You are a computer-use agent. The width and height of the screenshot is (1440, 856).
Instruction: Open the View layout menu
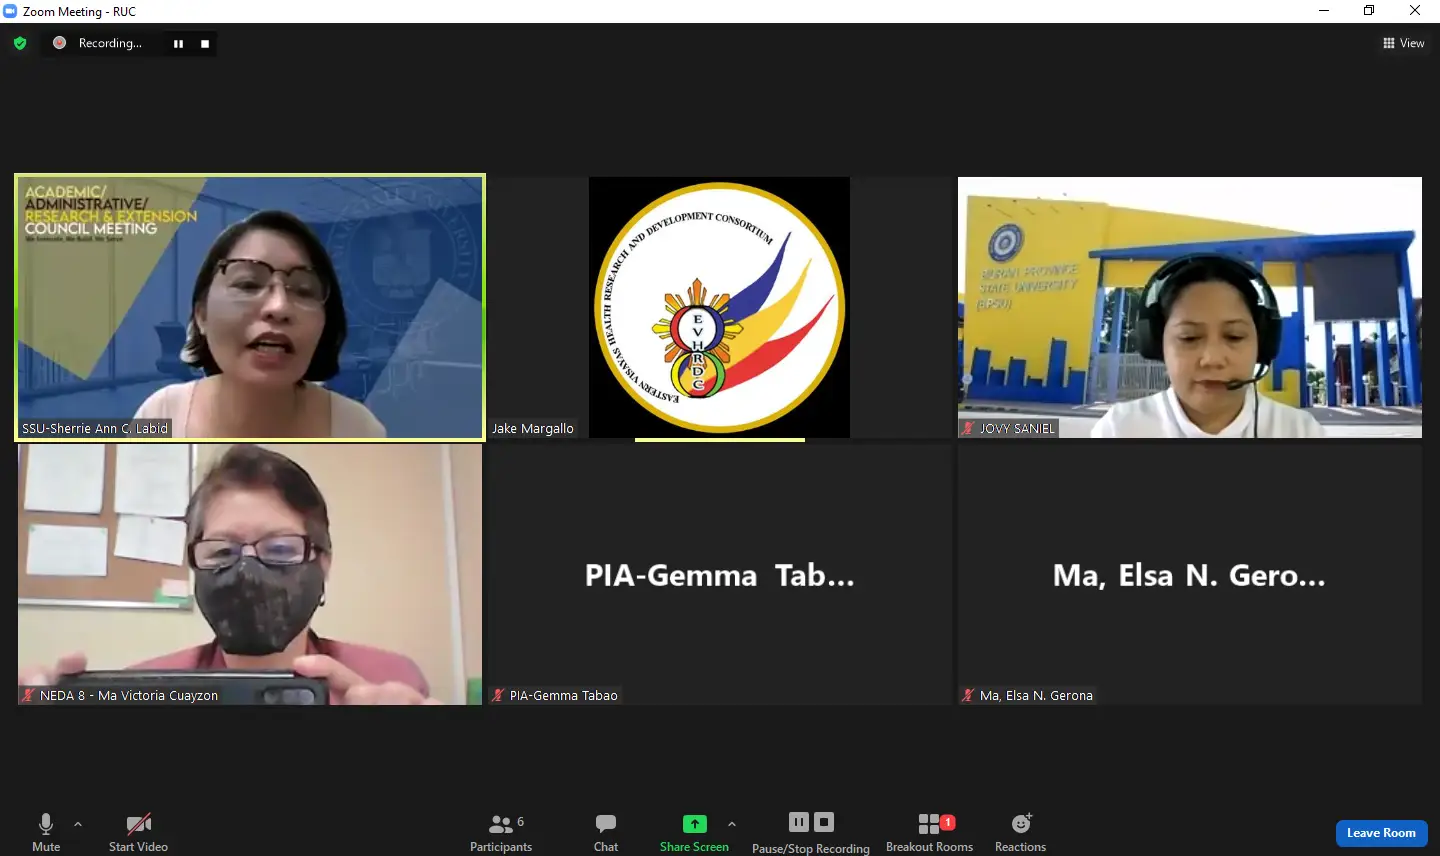pyautogui.click(x=1403, y=43)
